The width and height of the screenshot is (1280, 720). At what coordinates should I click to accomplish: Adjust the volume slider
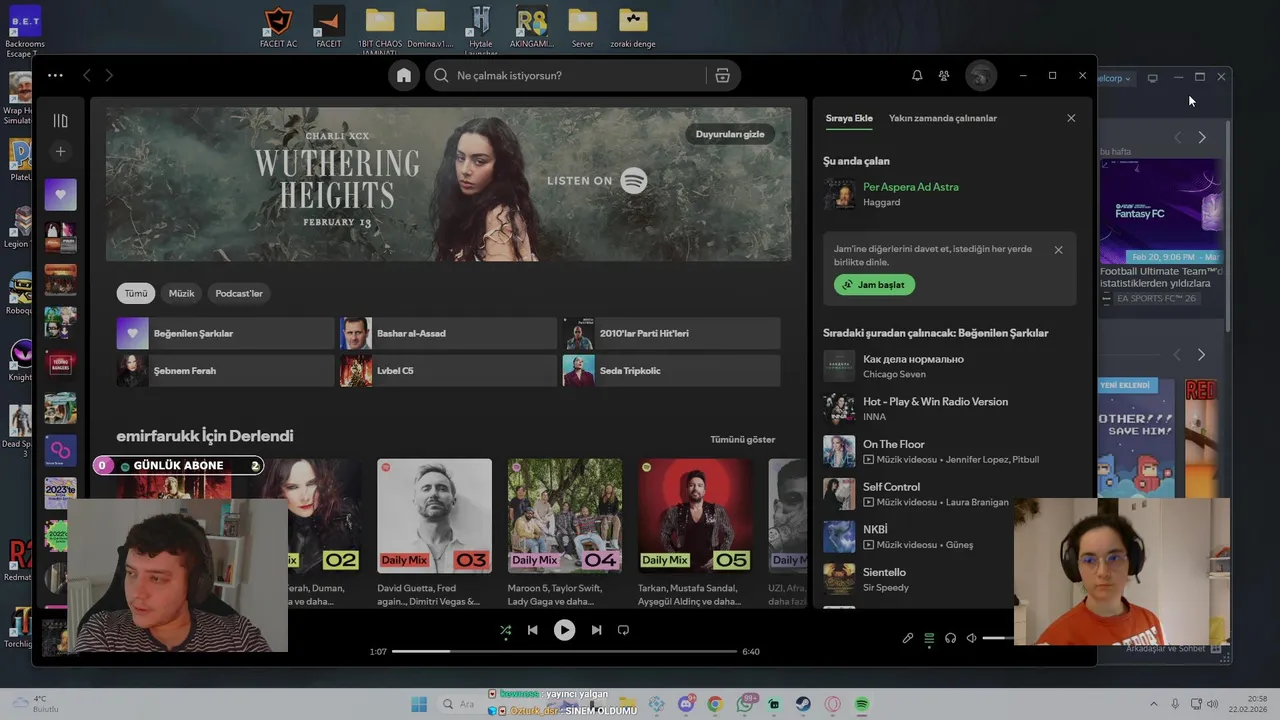(998, 638)
